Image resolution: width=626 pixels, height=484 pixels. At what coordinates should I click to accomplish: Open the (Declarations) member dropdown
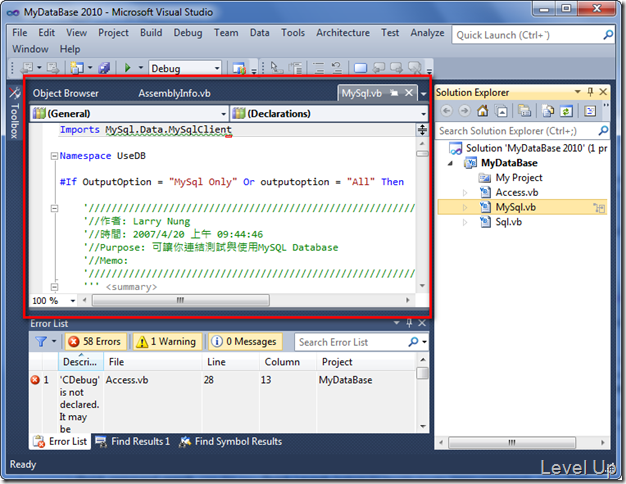pyautogui.click(x=424, y=114)
